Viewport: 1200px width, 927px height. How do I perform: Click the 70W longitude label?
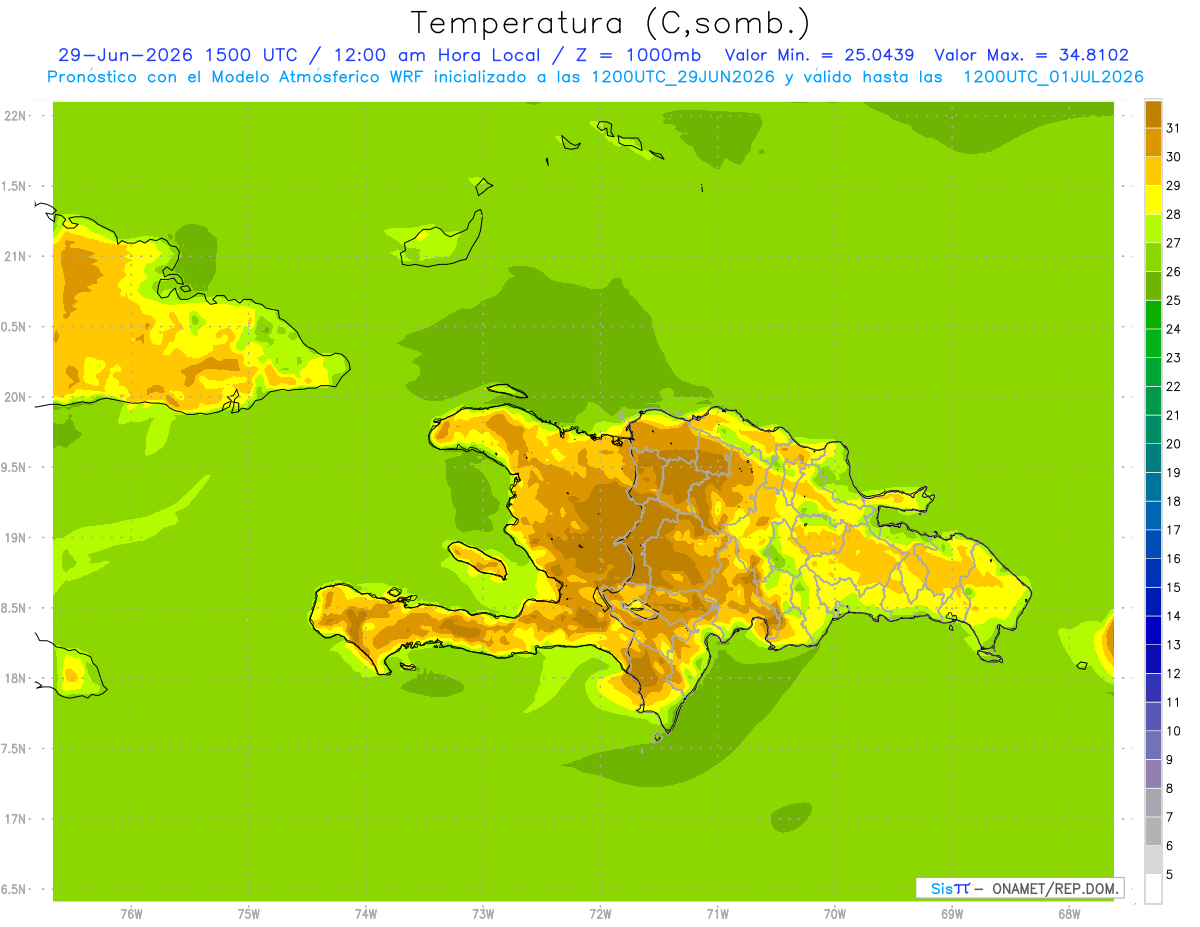tap(835, 915)
